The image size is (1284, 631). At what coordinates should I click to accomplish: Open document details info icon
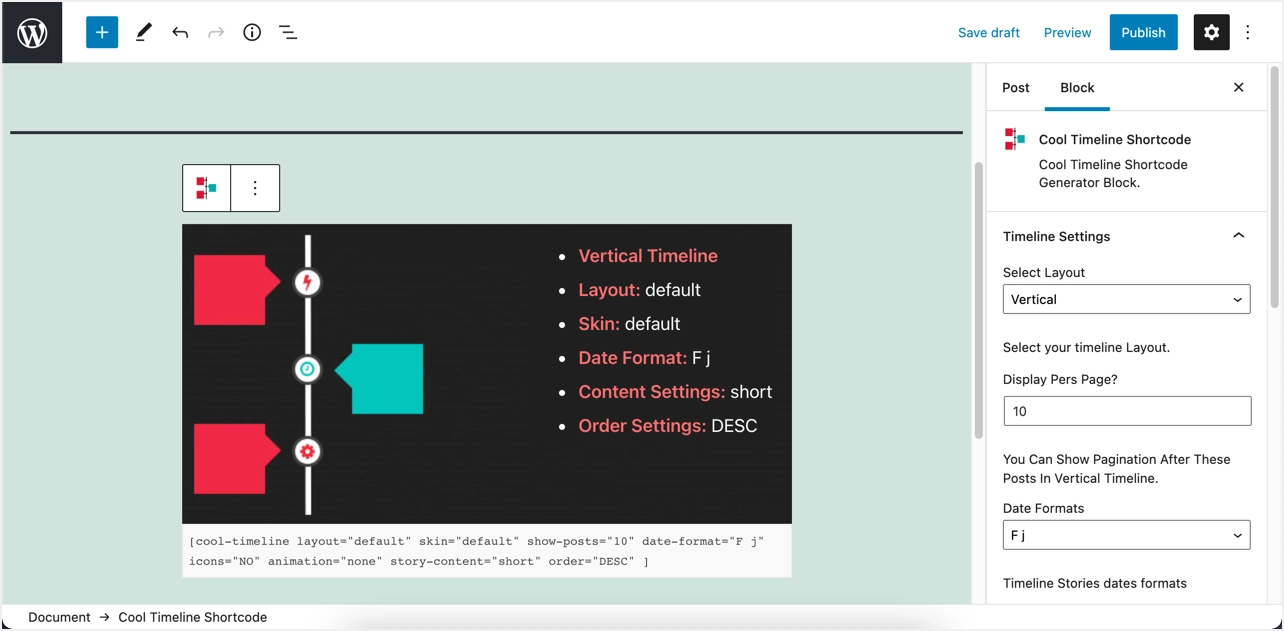[x=252, y=32]
